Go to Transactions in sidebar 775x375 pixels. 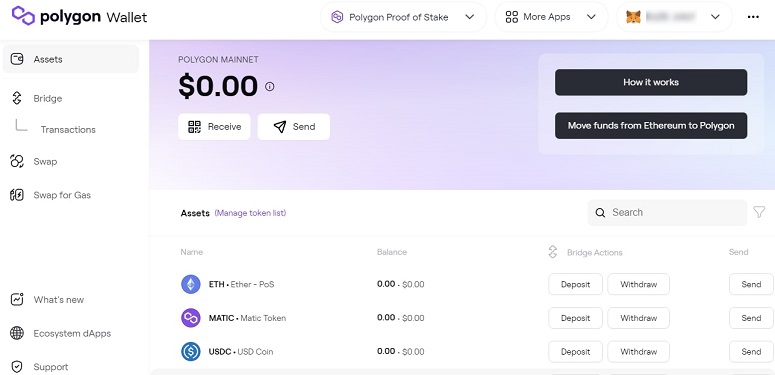[68, 129]
